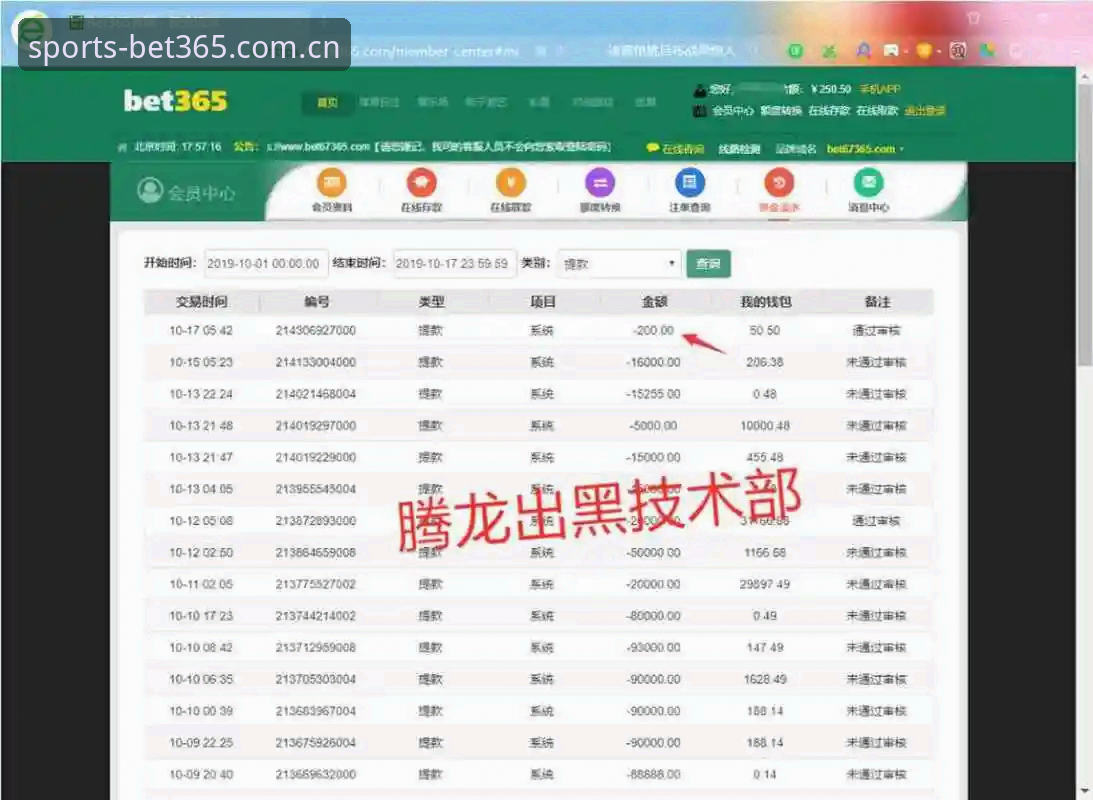Open 手机APP link in header
1093x800 pixels.
(880, 89)
